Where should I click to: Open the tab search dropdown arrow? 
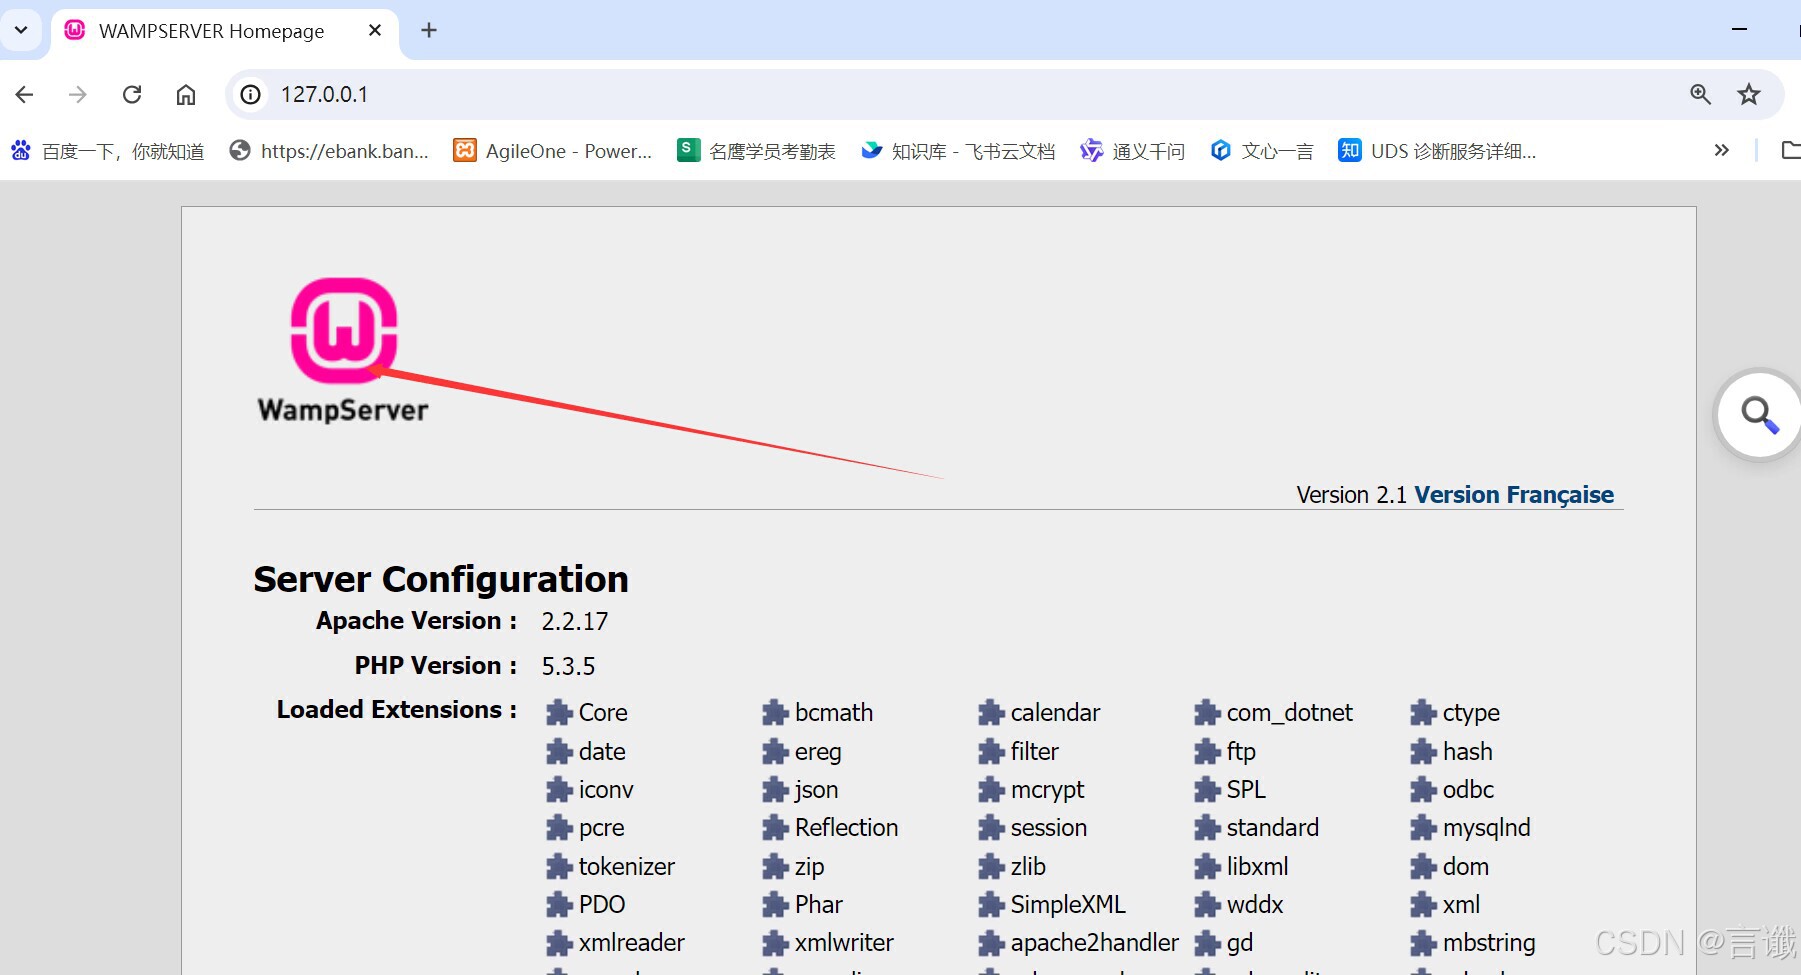[21, 30]
